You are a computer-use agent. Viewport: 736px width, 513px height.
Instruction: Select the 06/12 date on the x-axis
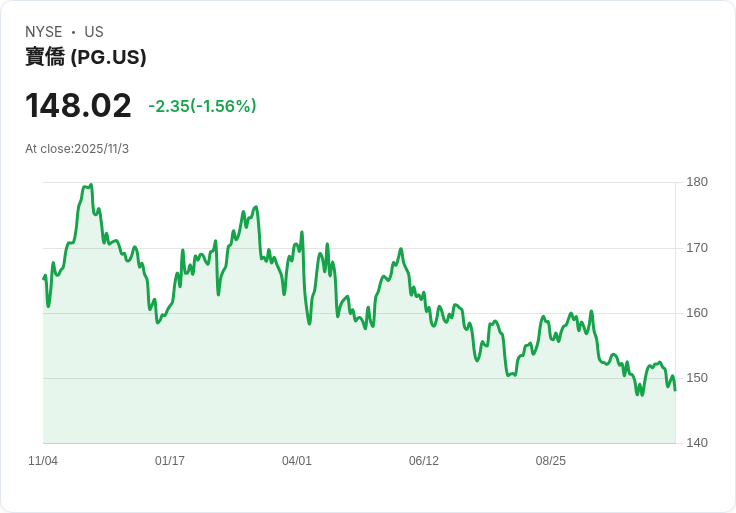click(424, 461)
